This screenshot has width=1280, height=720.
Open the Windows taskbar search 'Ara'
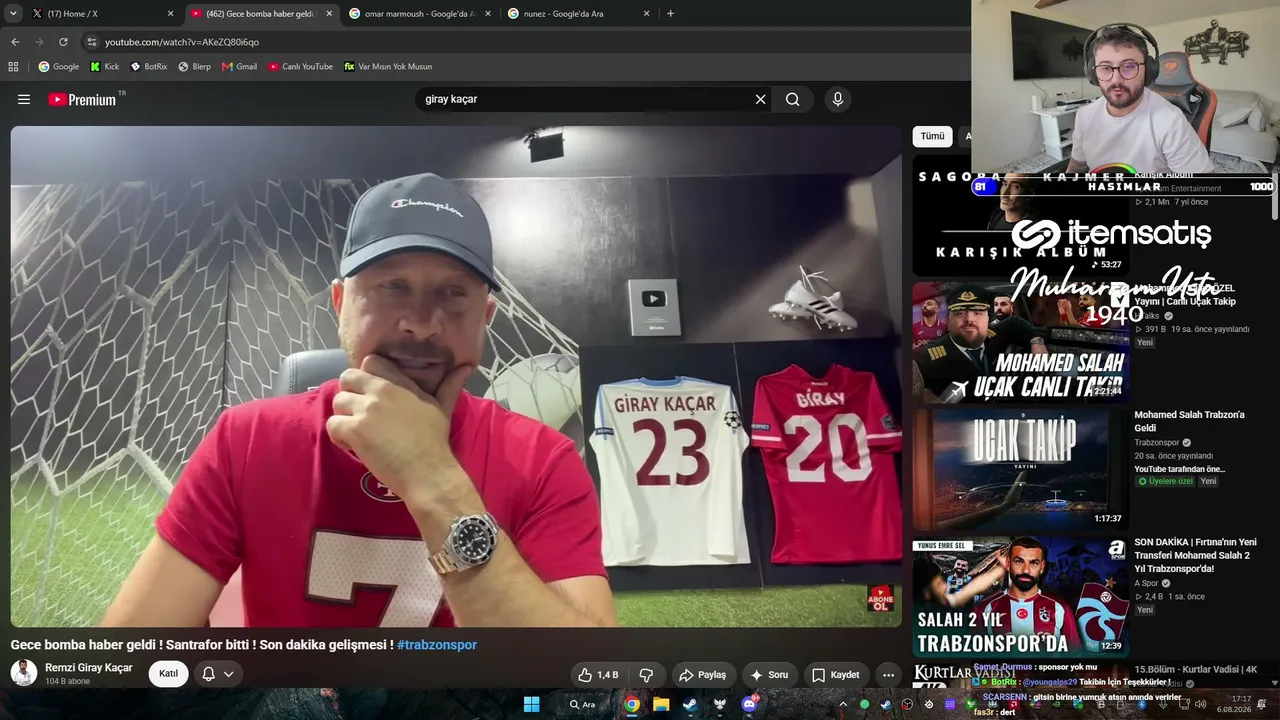tap(582, 704)
